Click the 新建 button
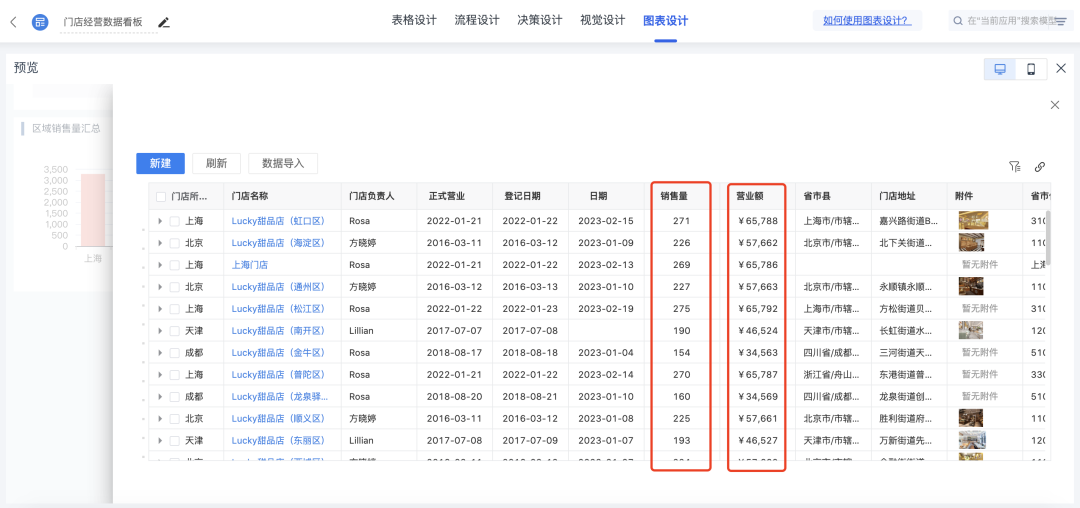Screen dimensions: 1080x508 click(160, 163)
